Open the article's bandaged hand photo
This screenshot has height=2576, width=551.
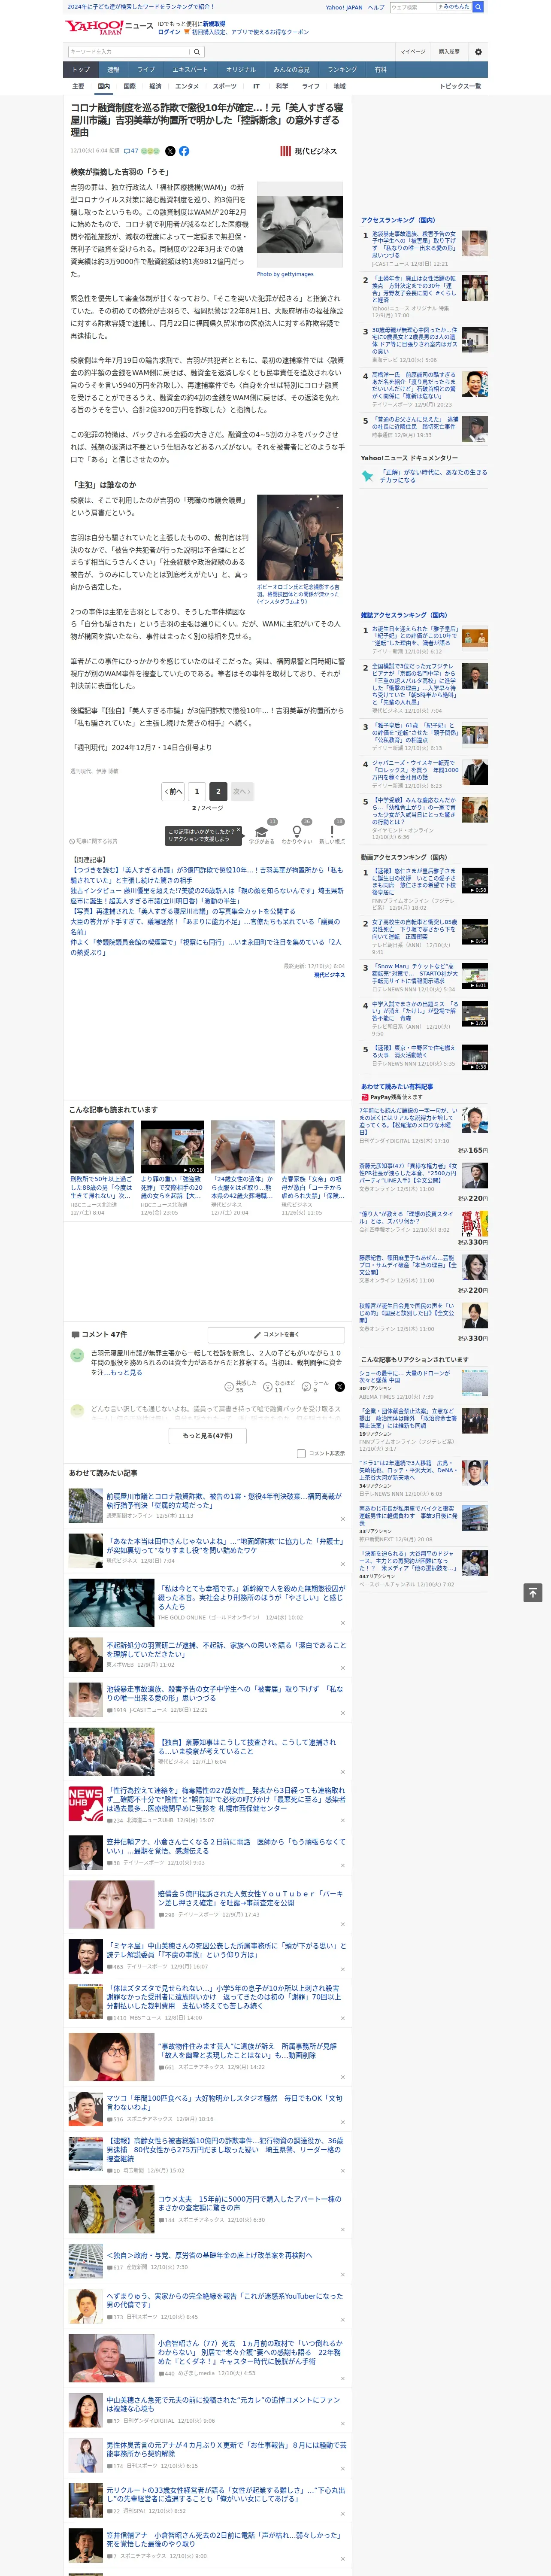point(300,225)
